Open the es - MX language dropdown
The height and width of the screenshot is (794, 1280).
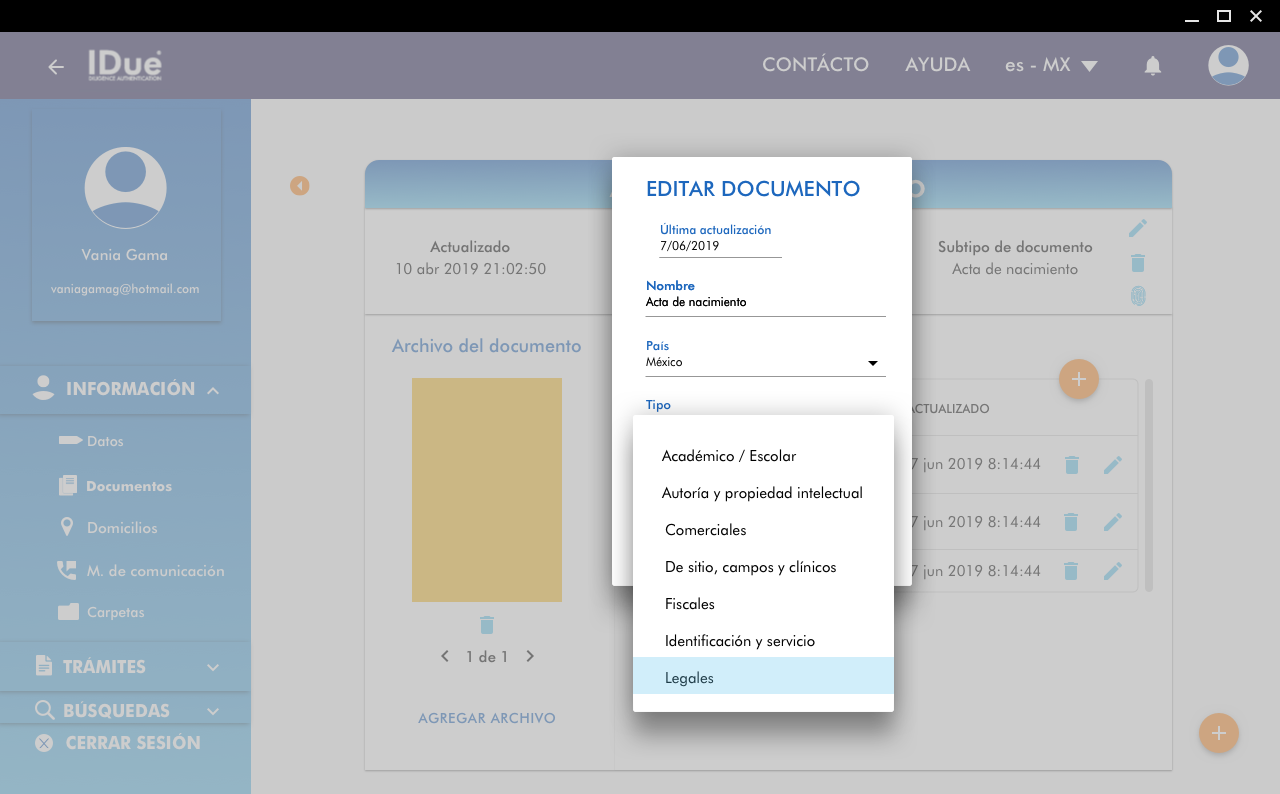coord(1051,65)
